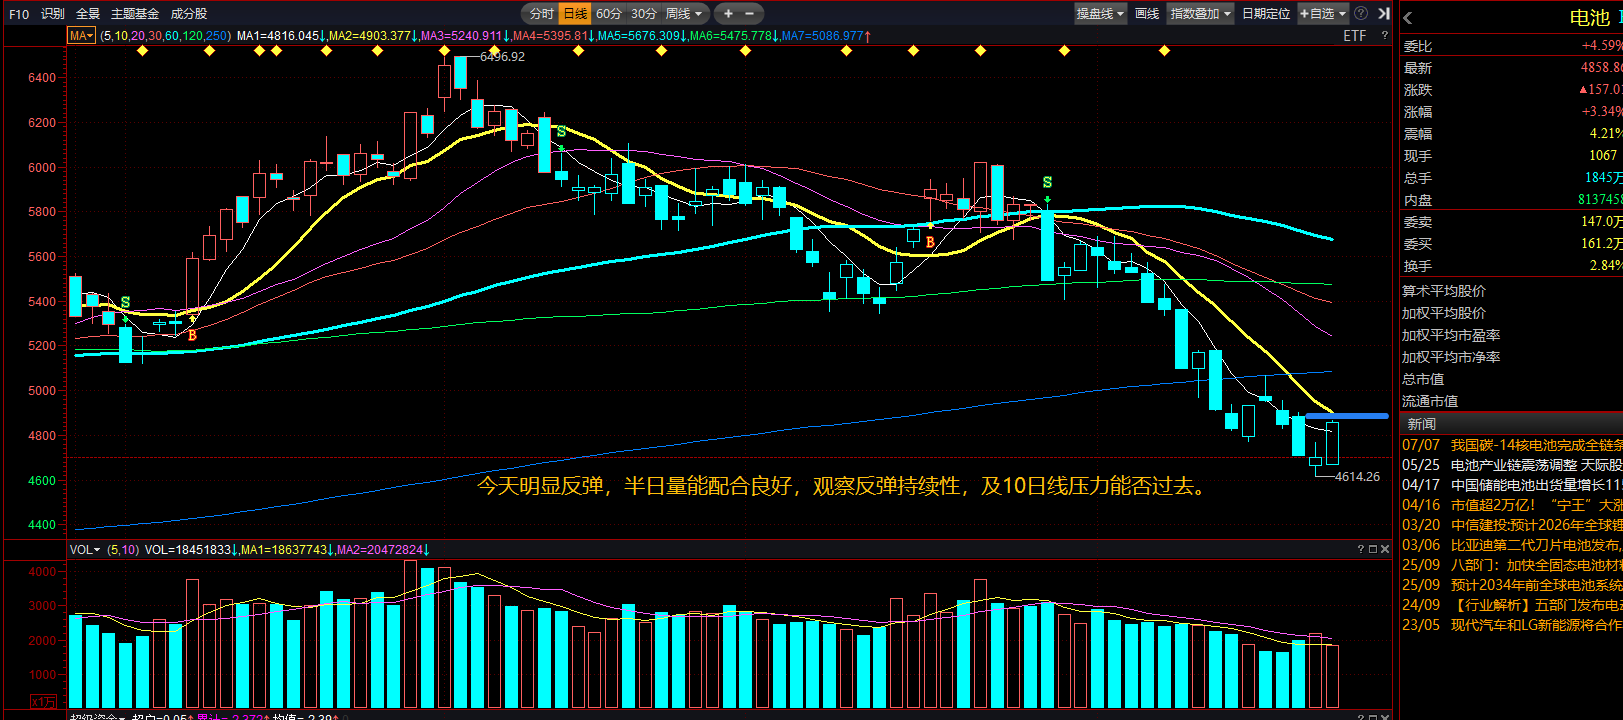Click the x1万 unit label
Image resolution: width=1623 pixels, height=720 pixels.
coord(43,702)
